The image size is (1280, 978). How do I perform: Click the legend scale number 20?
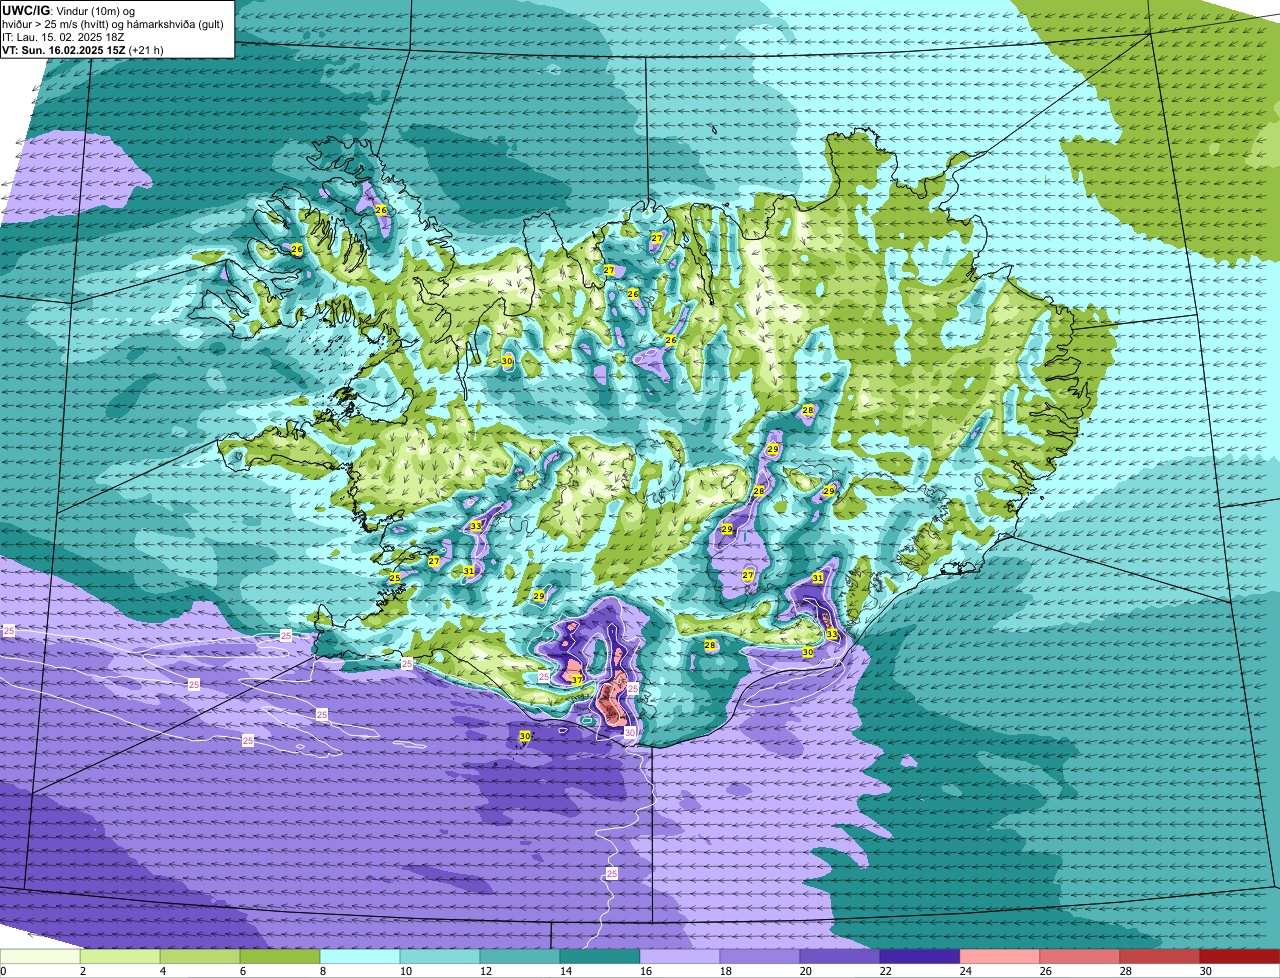click(806, 971)
